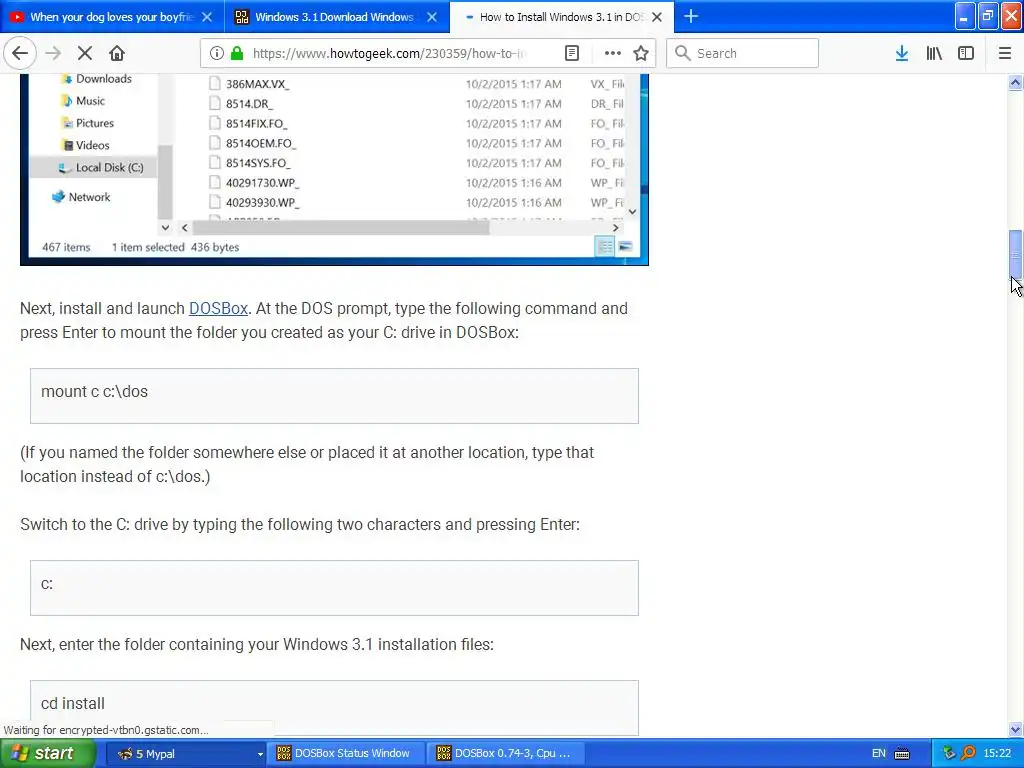Open the 5 Mypal taskbar group

point(185,754)
